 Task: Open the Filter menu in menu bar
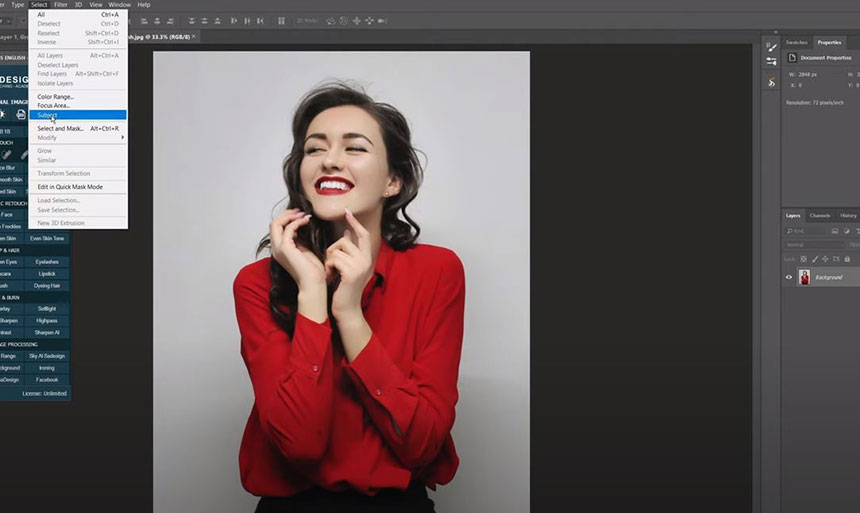pos(61,5)
